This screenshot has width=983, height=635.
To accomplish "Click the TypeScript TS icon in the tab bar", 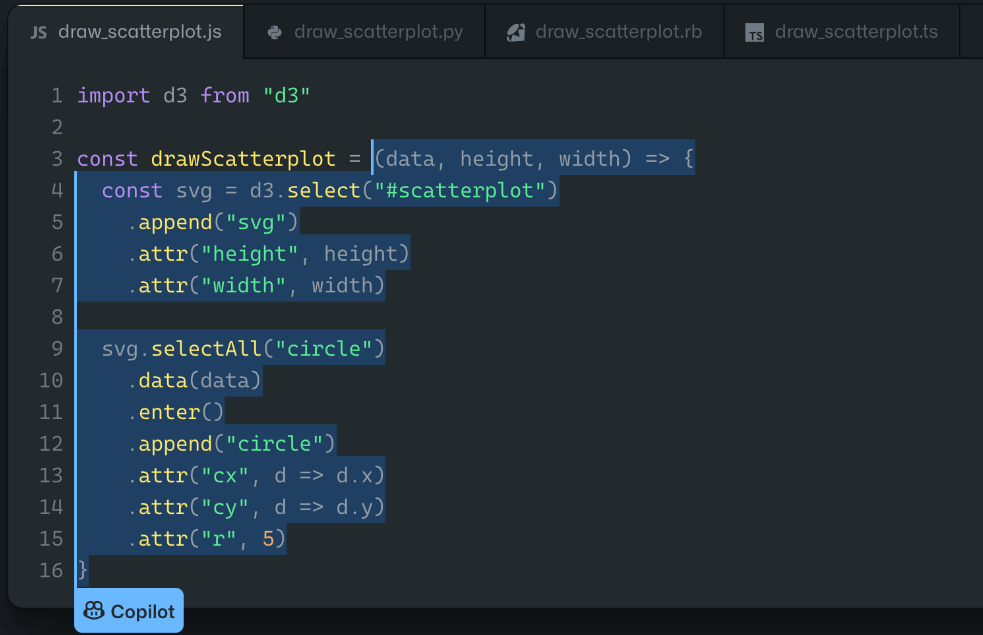I will (x=755, y=33).
